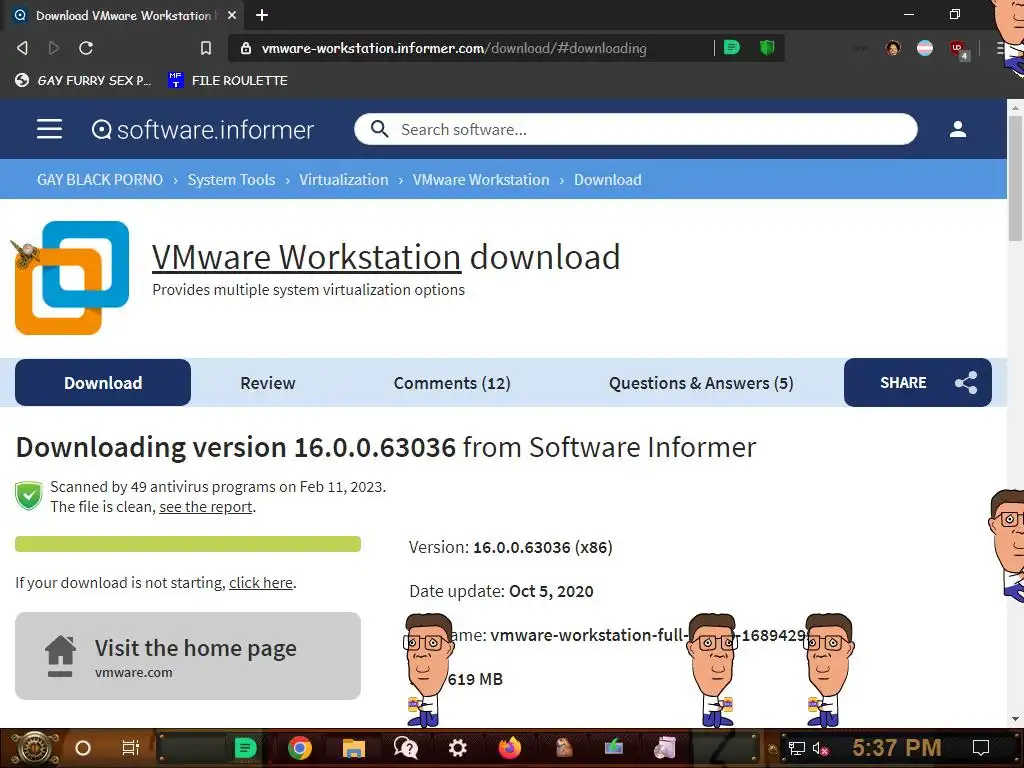Click the magnifier search icon
The width and height of the screenshot is (1024, 768).
(379, 129)
